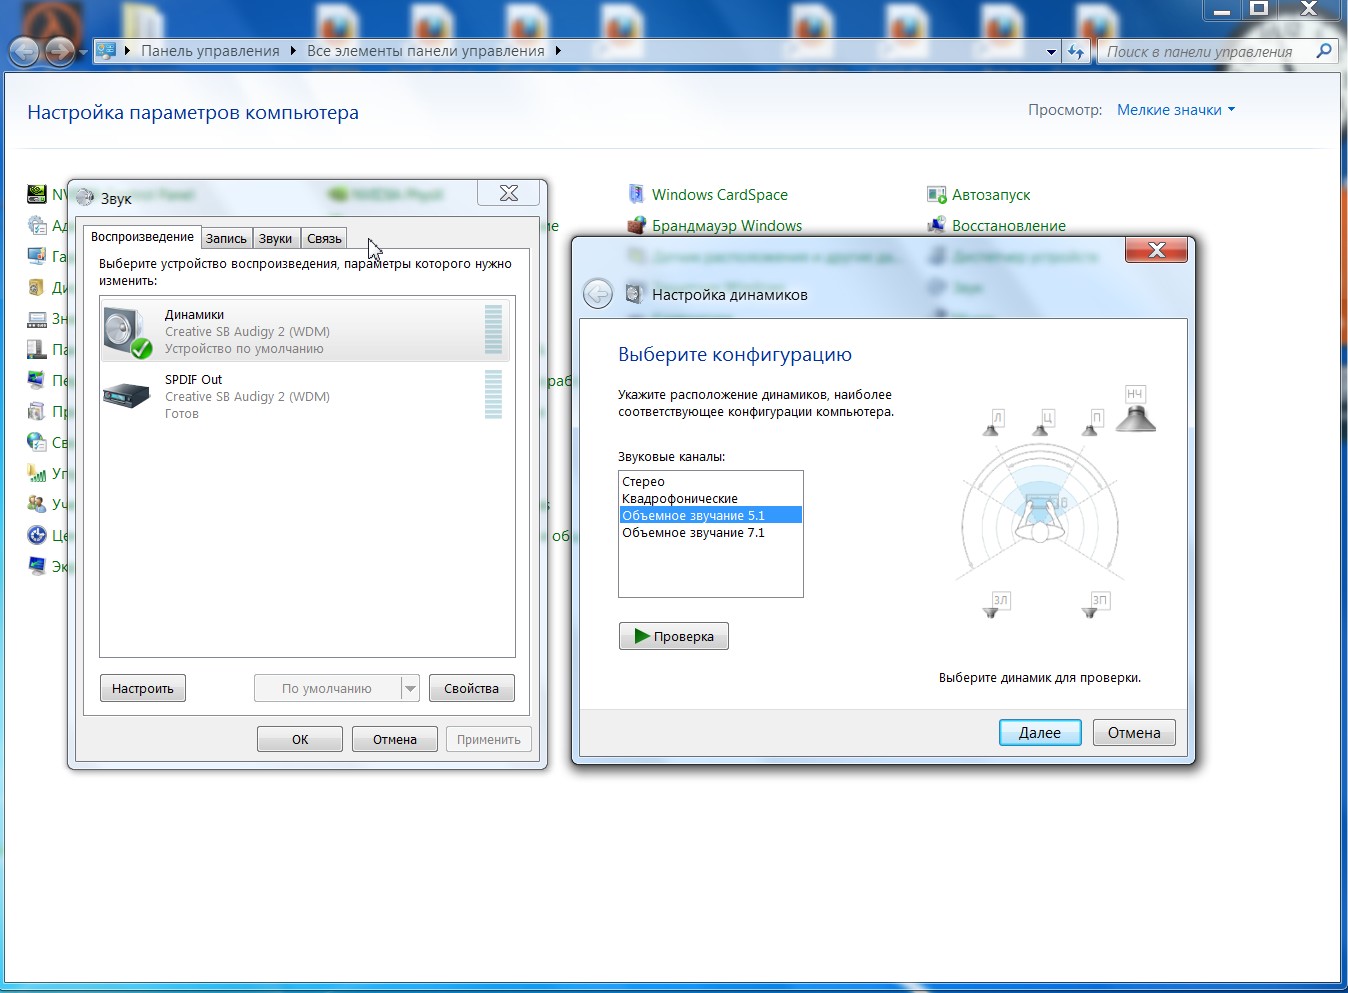The height and width of the screenshot is (993, 1348).
Task: Click the Control Panel forward arrow button
Action: 60,51
